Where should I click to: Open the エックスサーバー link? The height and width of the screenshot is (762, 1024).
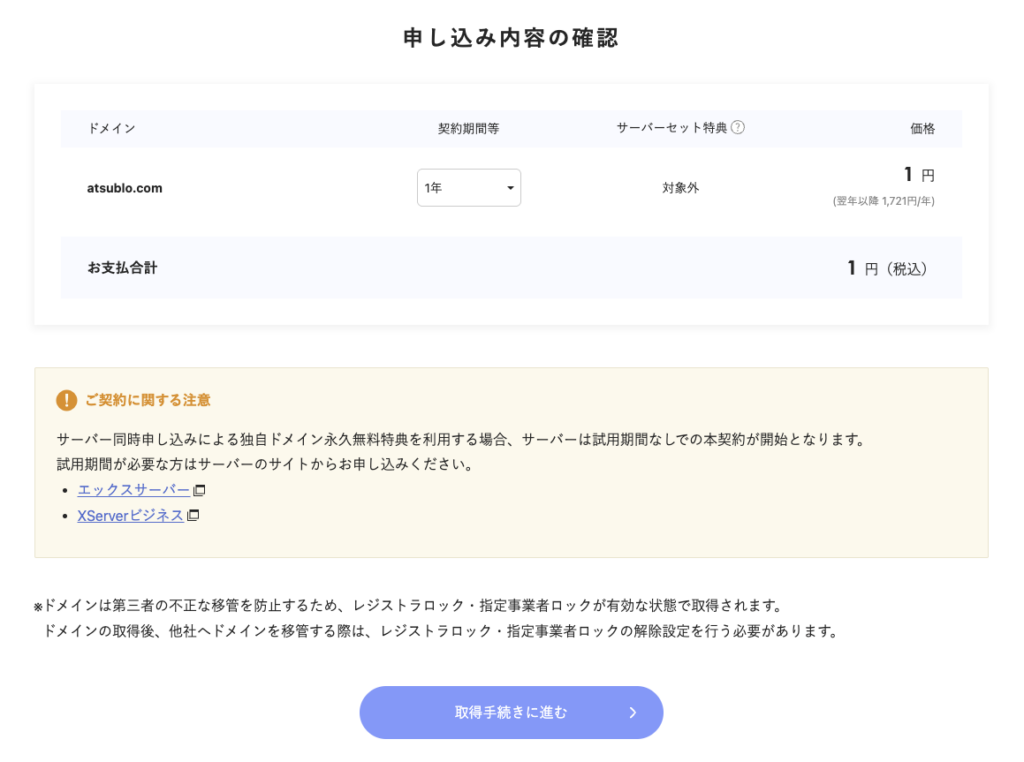(x=133, y=490)
